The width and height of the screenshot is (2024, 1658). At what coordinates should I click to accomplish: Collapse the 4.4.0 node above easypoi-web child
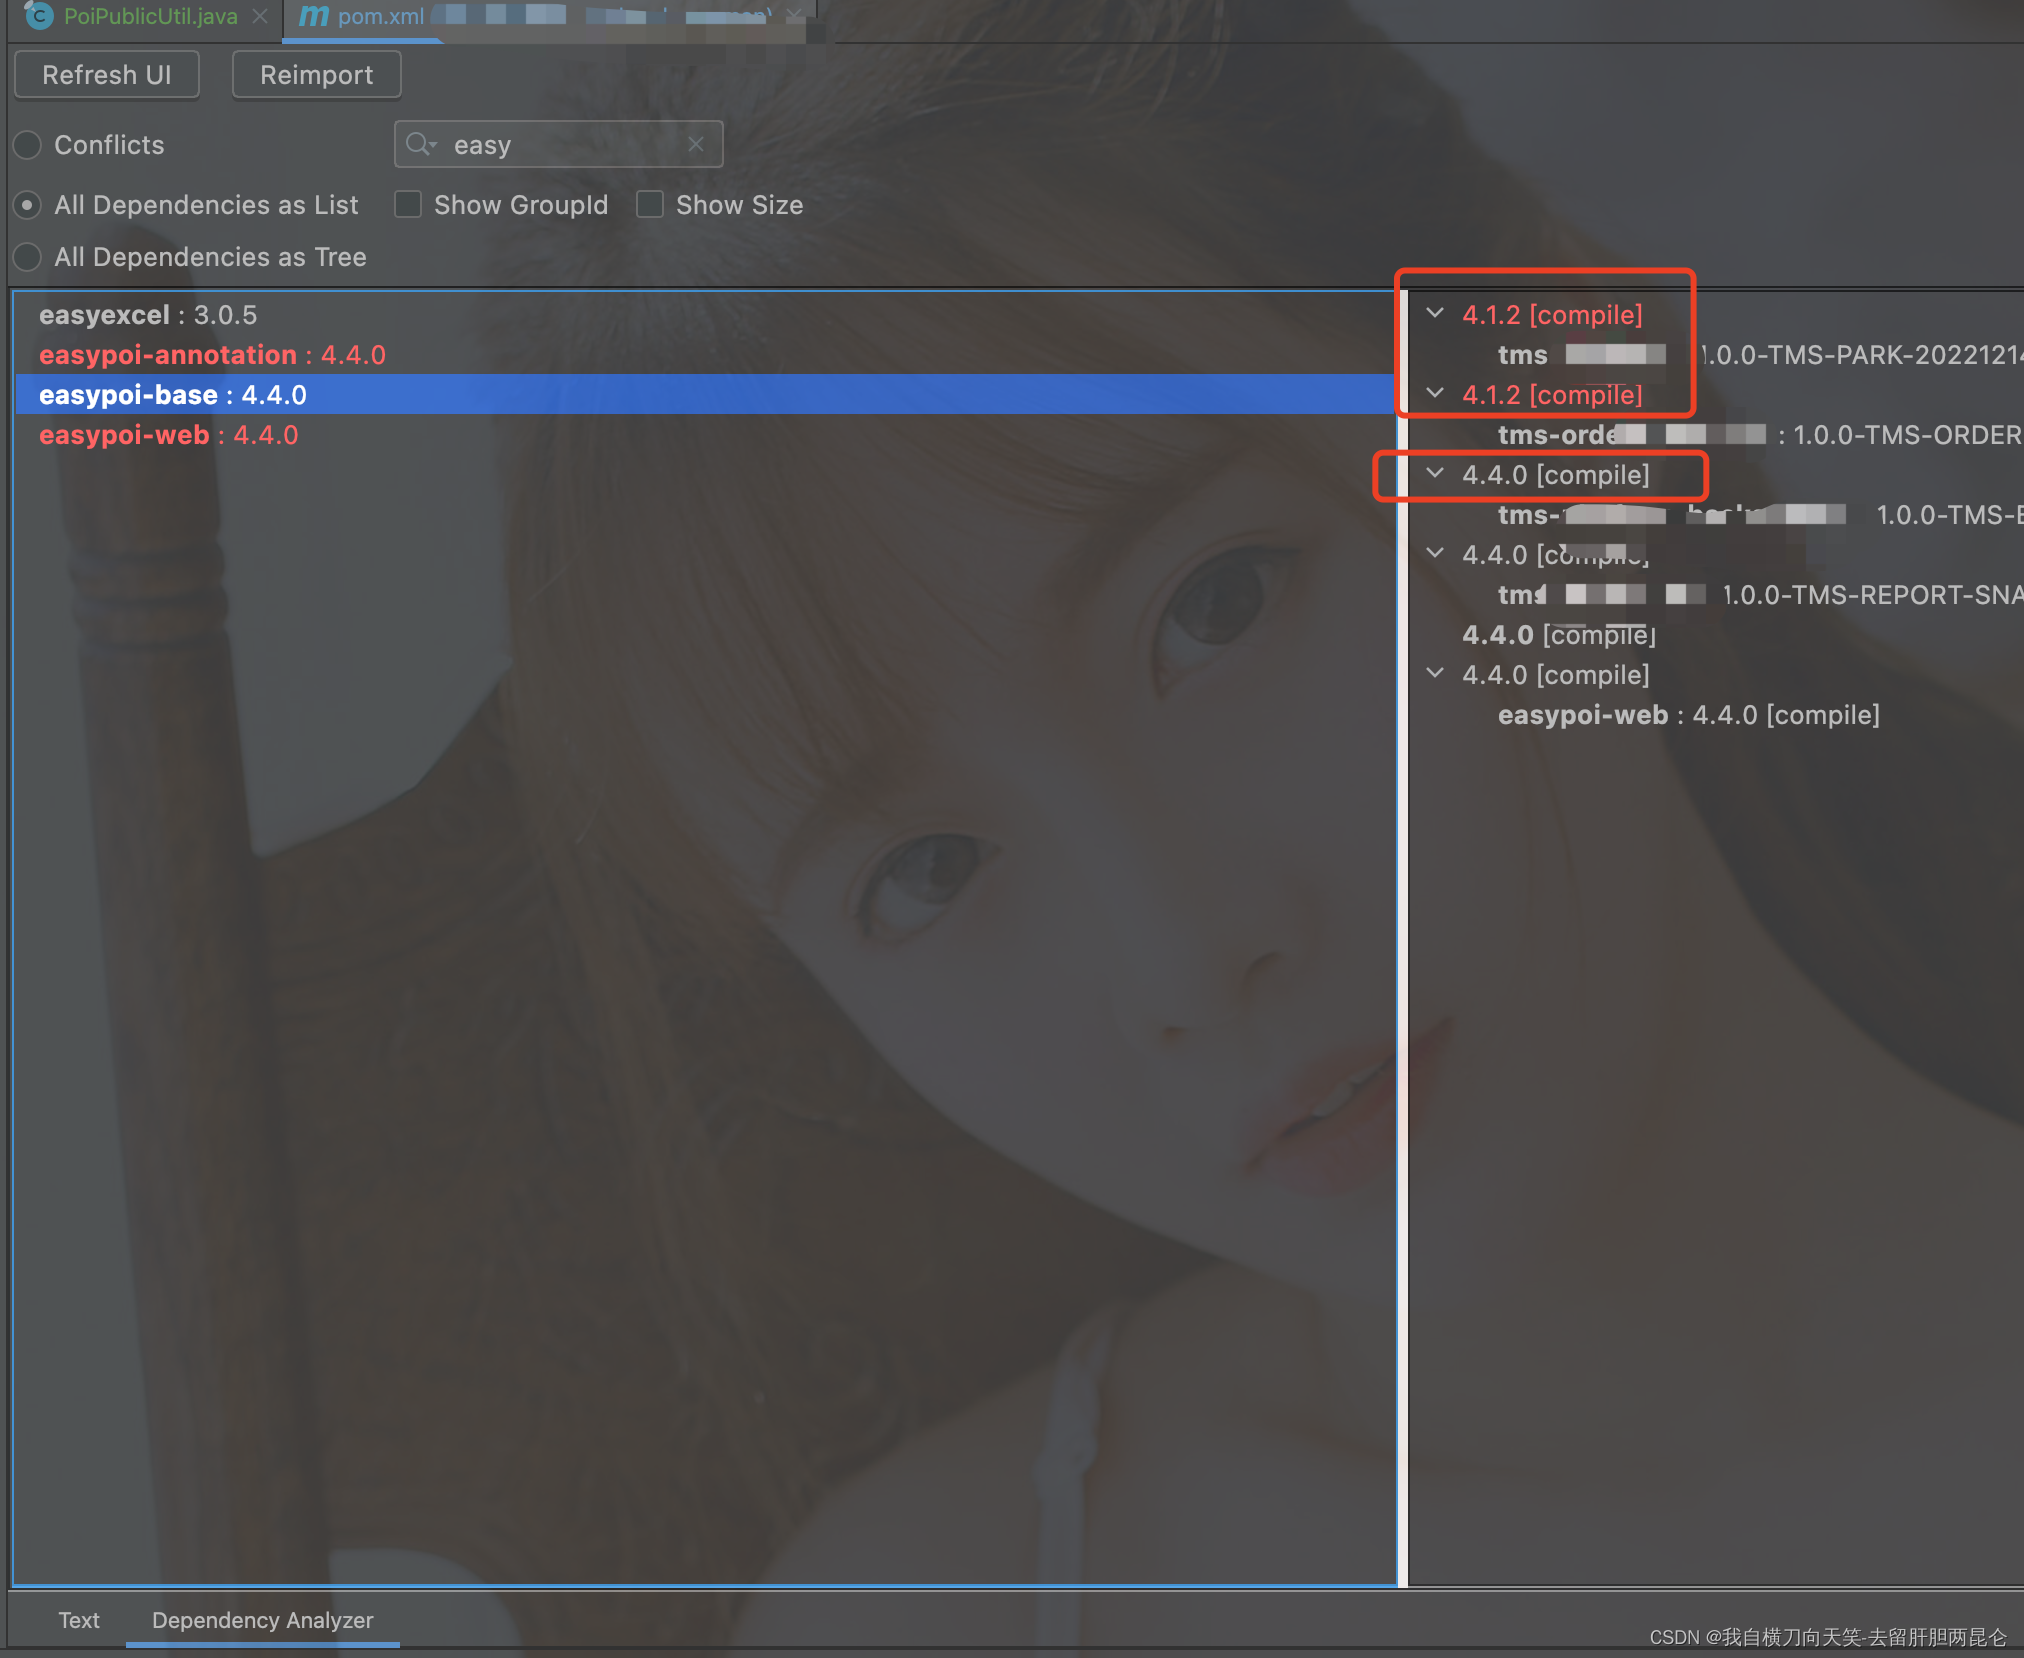1435,673
